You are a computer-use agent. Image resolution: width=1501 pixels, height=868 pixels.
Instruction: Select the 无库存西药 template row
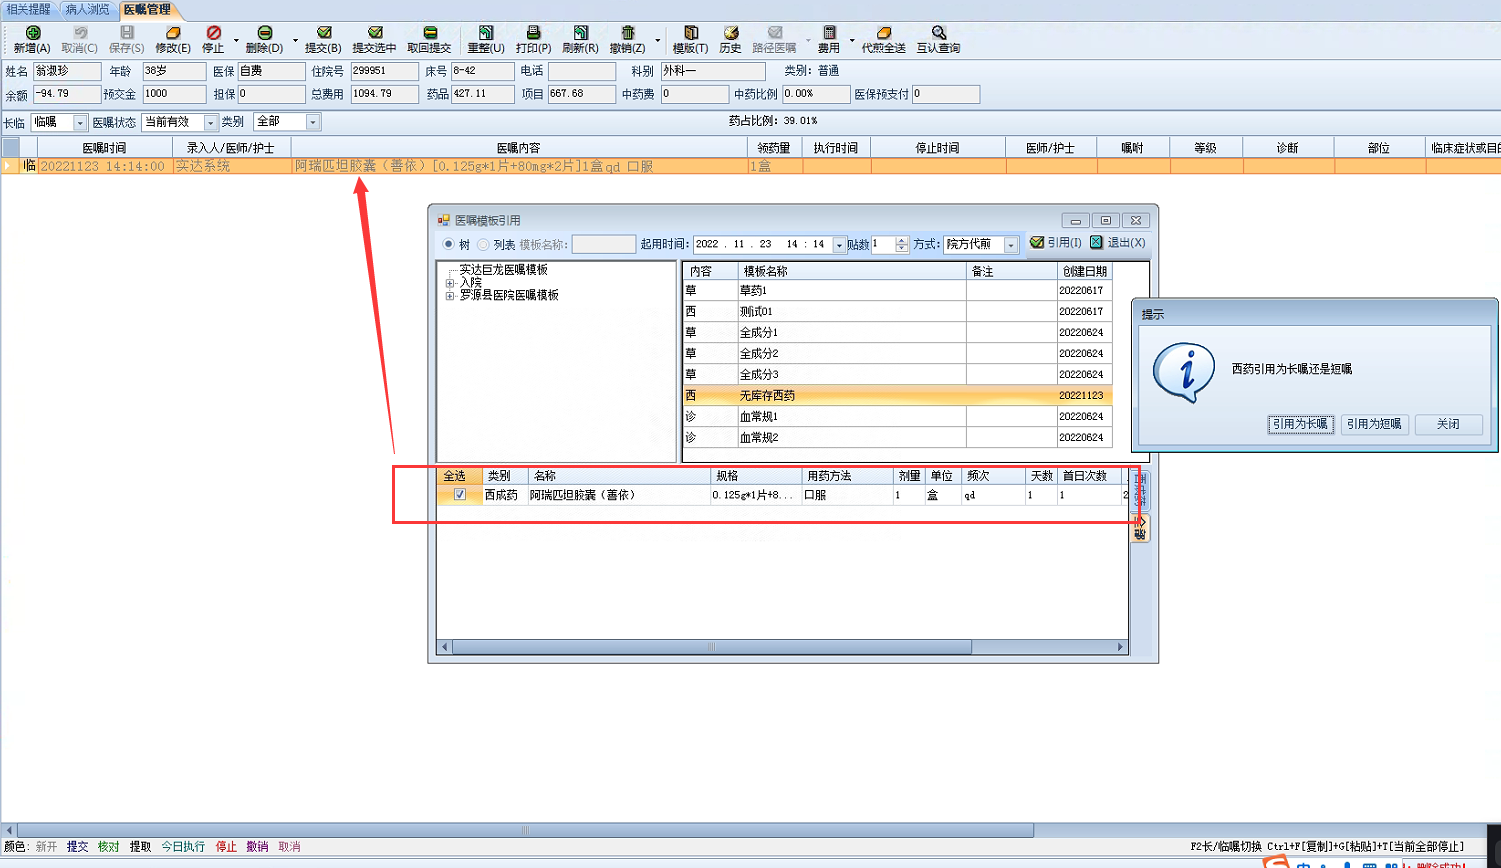pos(897,396)
